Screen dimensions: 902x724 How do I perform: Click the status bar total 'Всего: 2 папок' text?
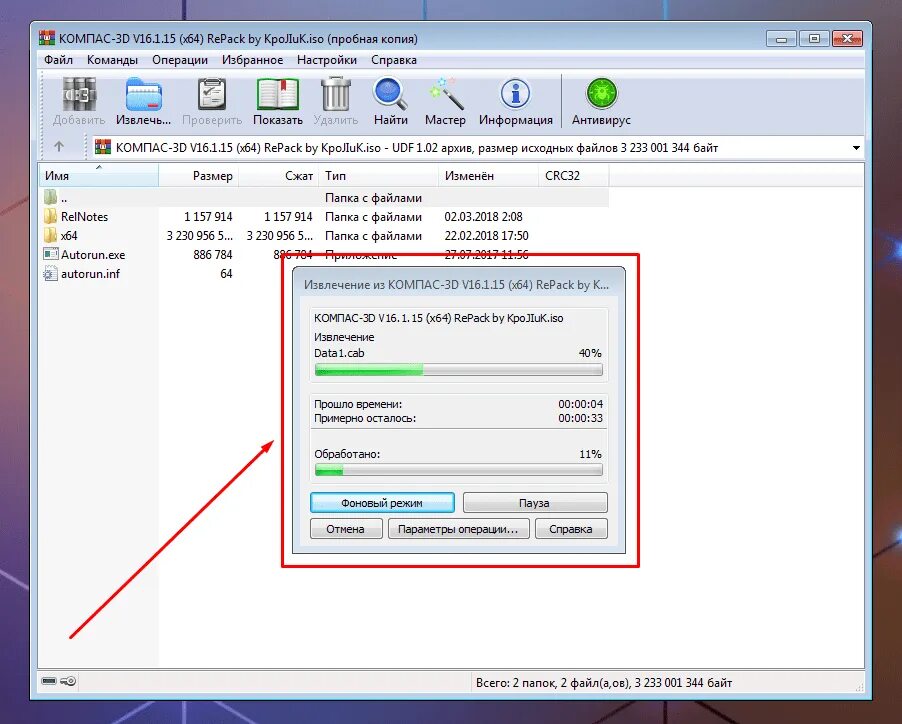604,683
